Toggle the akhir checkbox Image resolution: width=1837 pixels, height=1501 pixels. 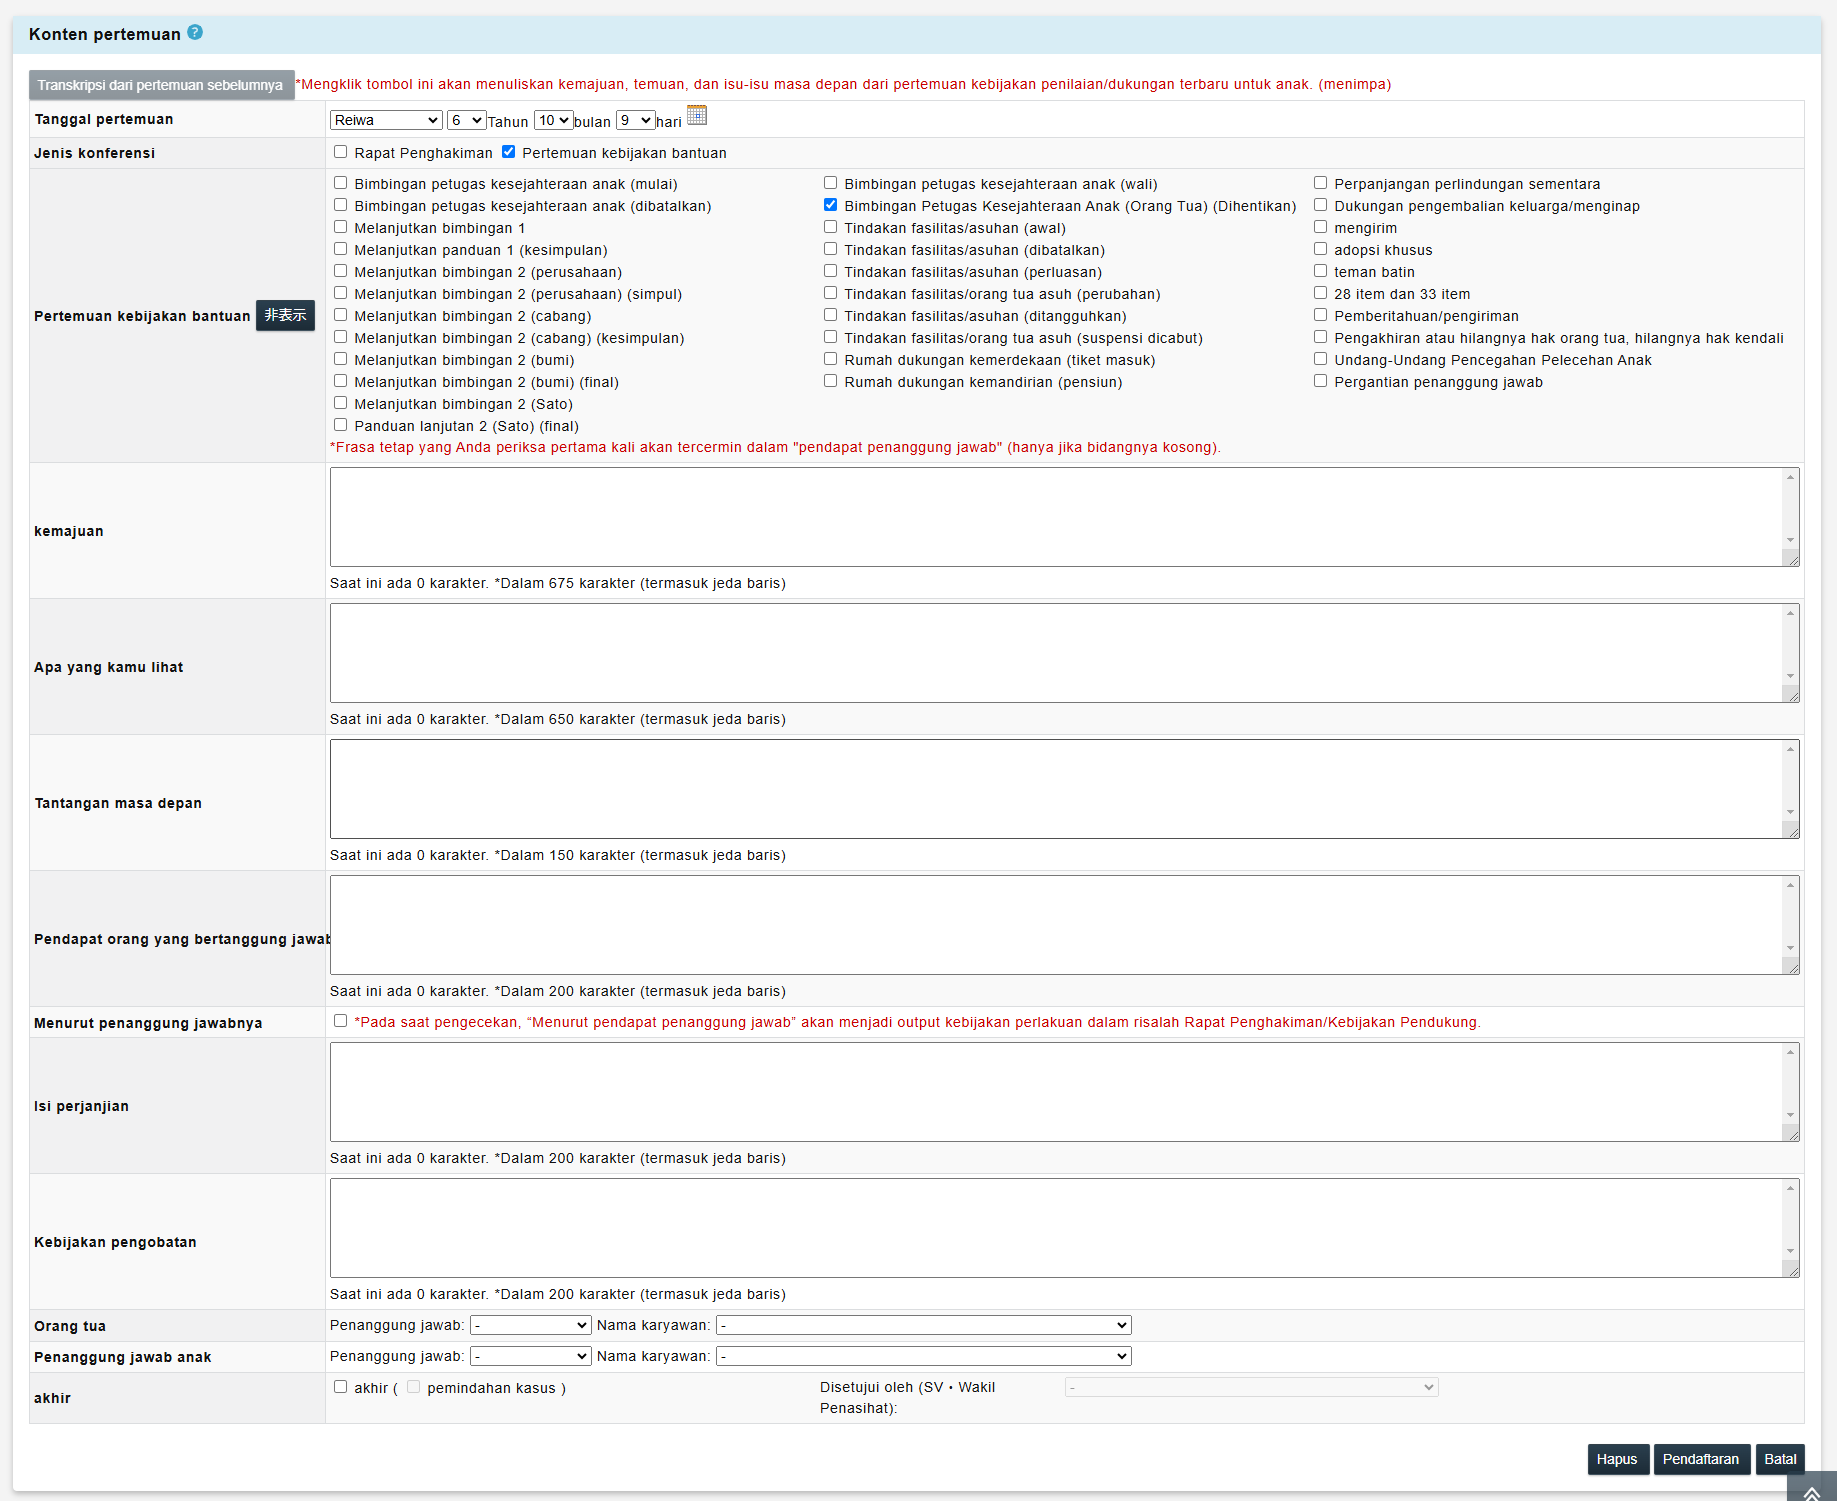click(x=341, y=1387)
